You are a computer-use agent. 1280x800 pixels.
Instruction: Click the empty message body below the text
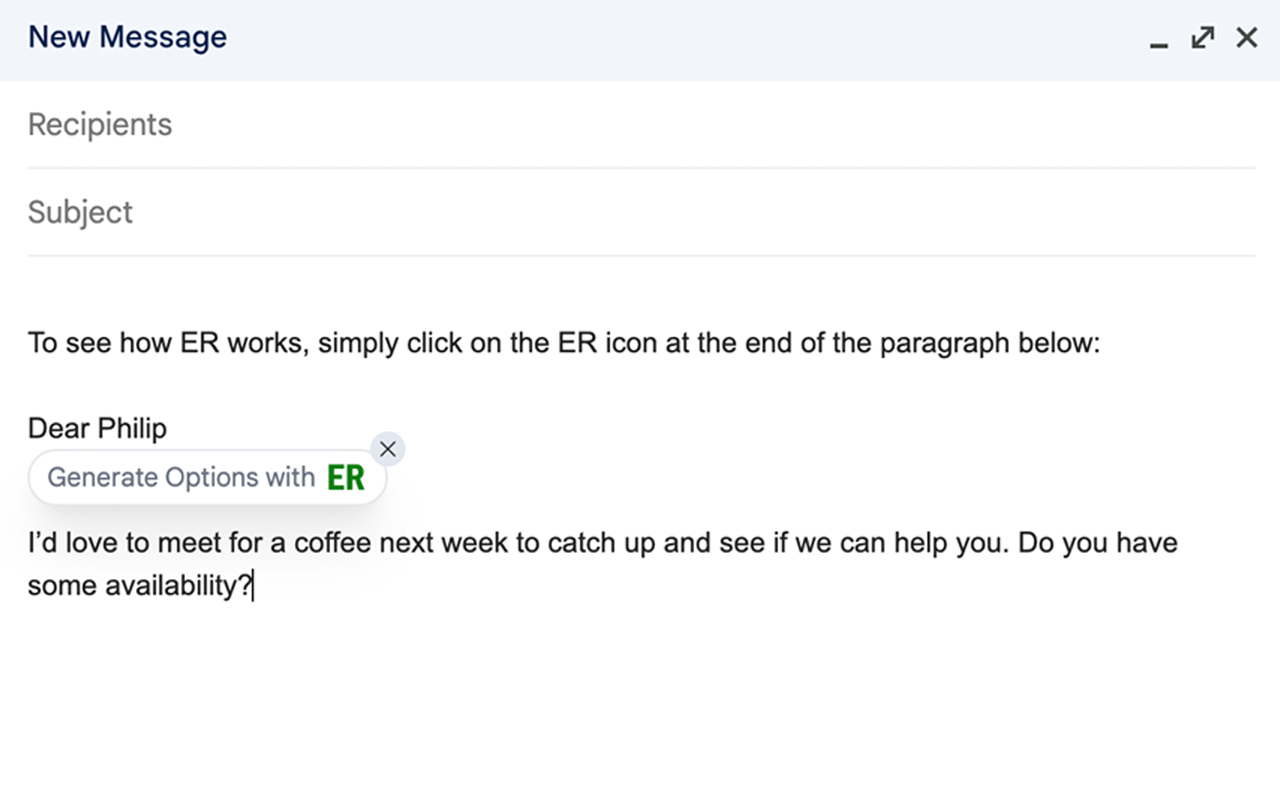pos(640,700)
